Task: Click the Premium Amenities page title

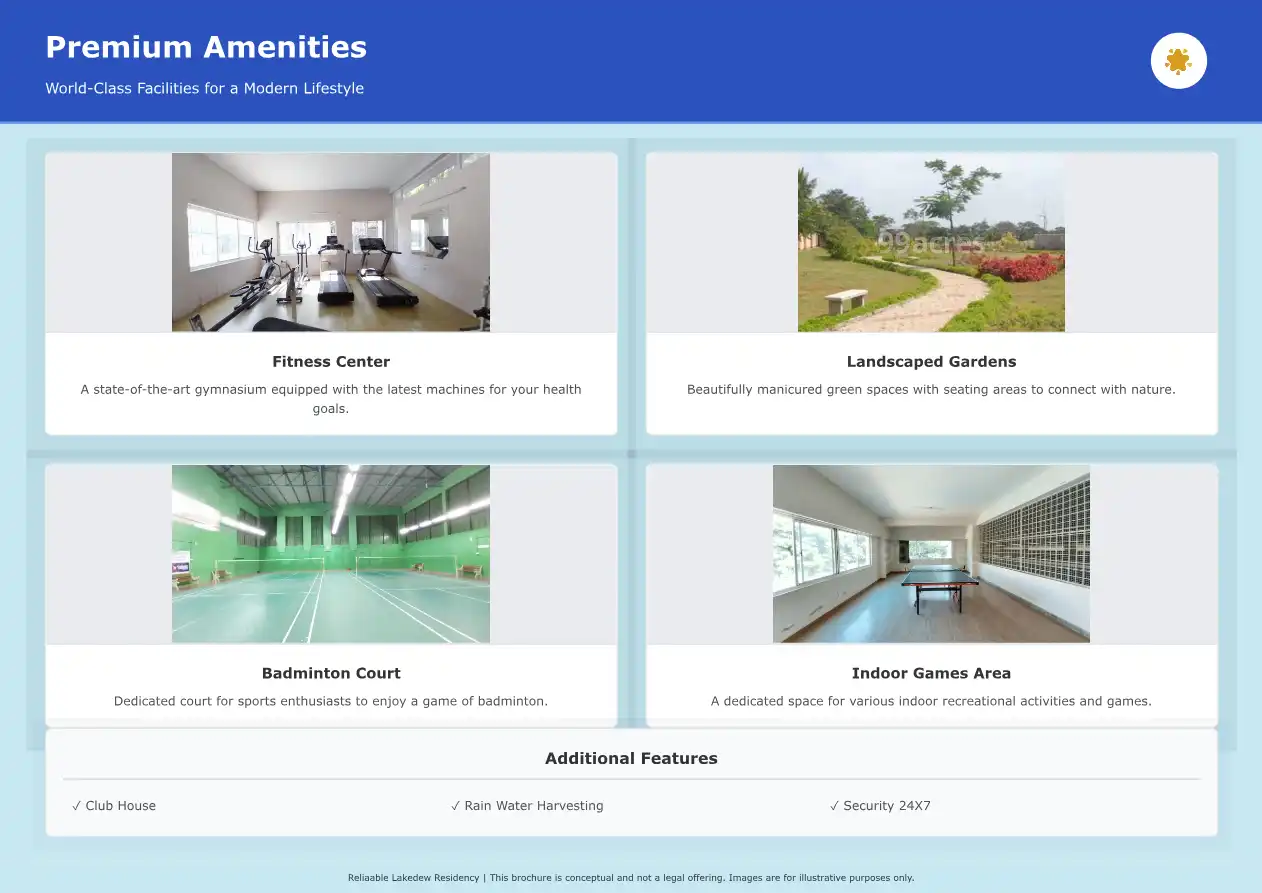Action: [206, 47]
